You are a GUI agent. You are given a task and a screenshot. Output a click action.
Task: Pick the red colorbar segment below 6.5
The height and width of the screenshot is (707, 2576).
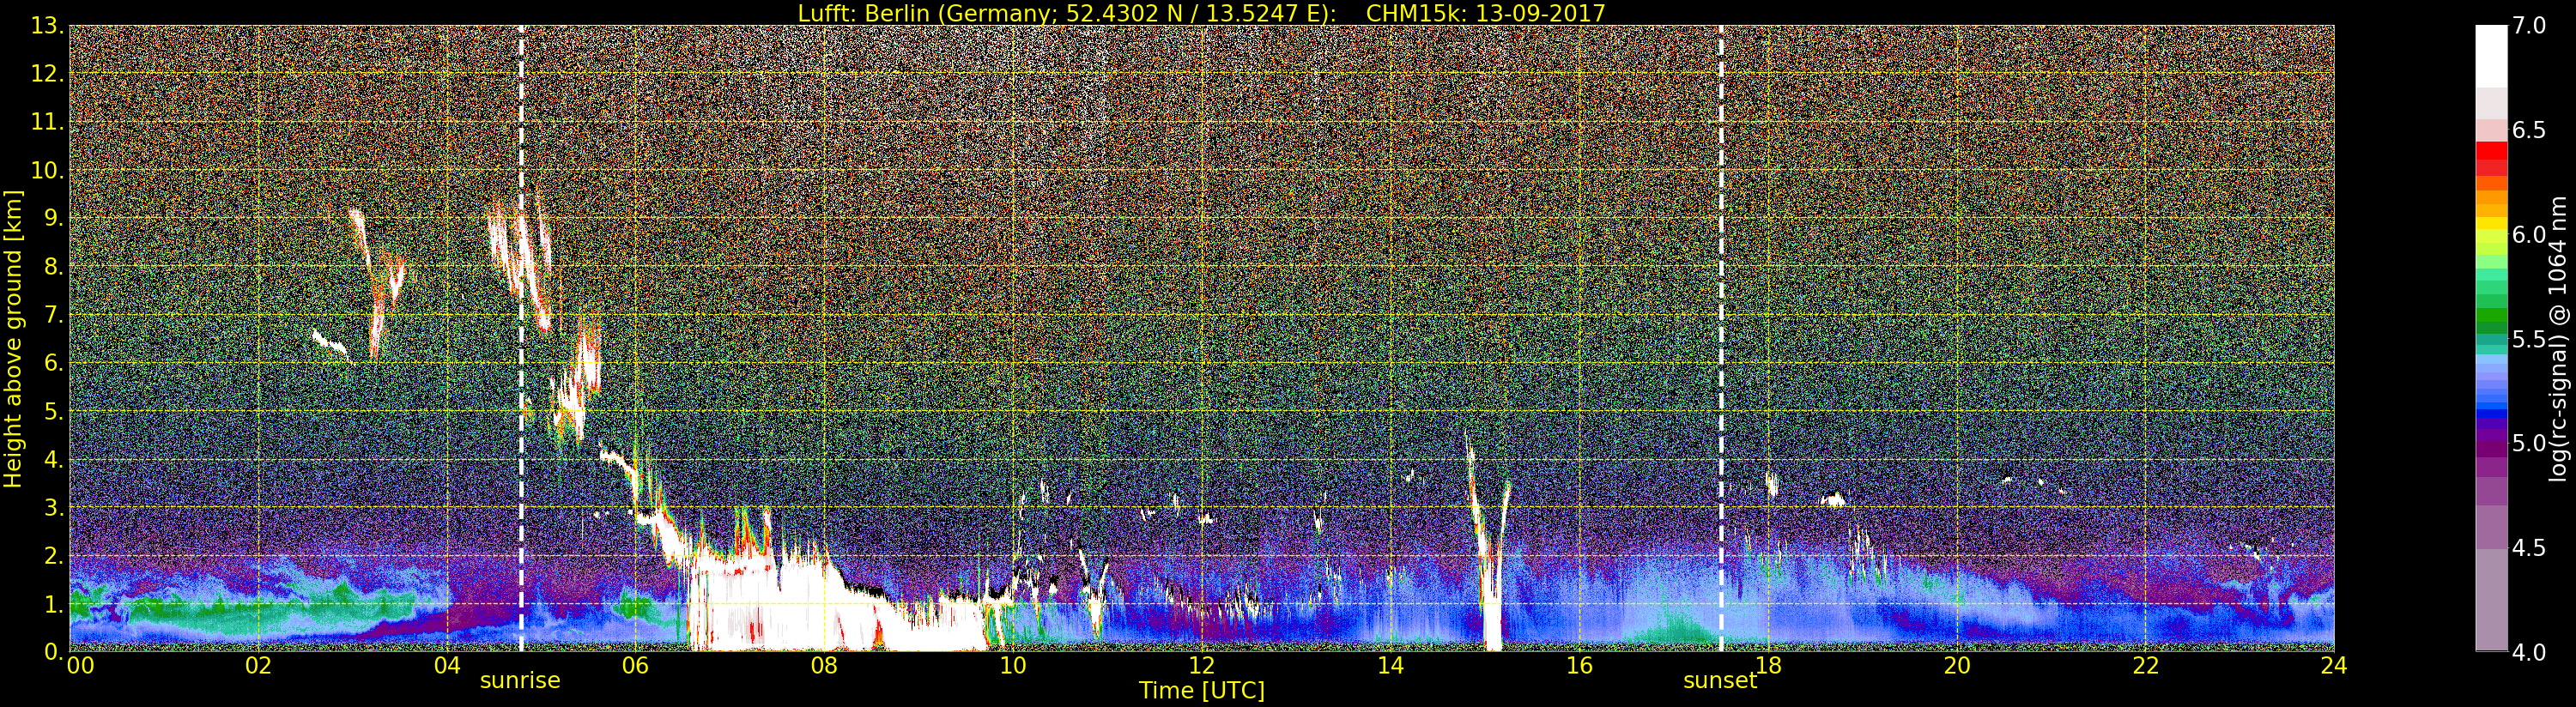[2490, 159]
